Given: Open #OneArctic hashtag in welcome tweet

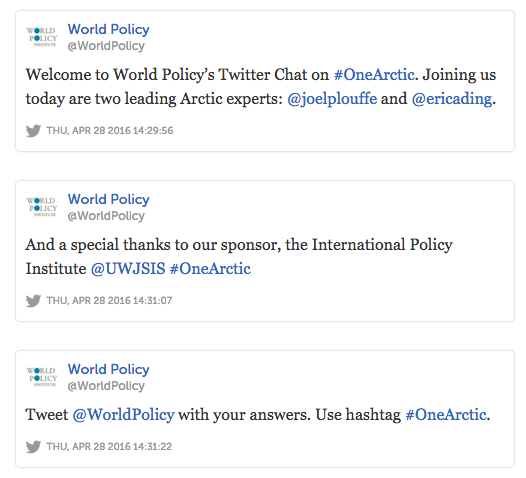Looking at the screenshot, I should click(374, 74).
